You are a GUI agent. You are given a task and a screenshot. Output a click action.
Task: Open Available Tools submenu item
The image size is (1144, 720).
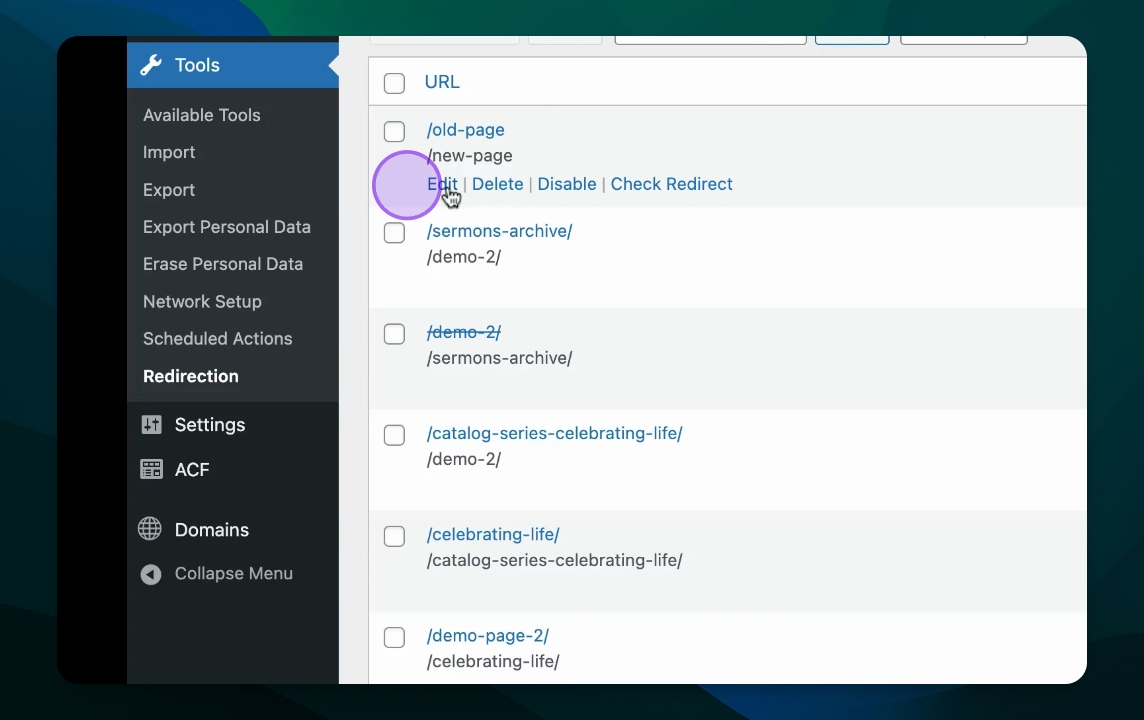point(201,115)
